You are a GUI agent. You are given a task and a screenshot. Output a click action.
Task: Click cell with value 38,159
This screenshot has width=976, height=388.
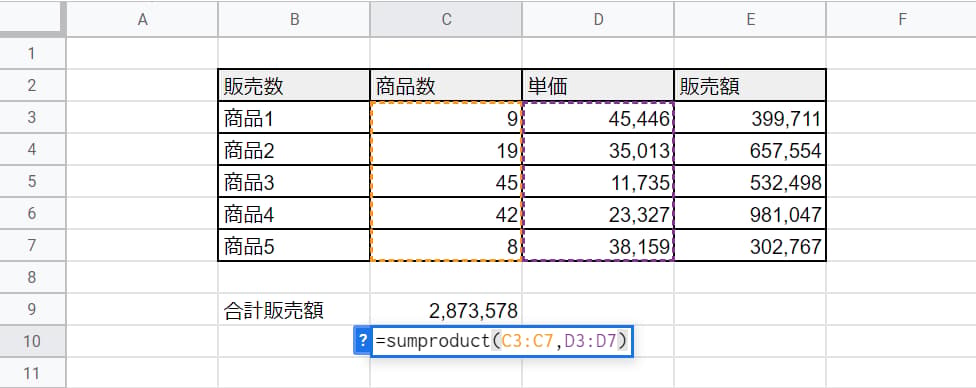coord(598,245)
